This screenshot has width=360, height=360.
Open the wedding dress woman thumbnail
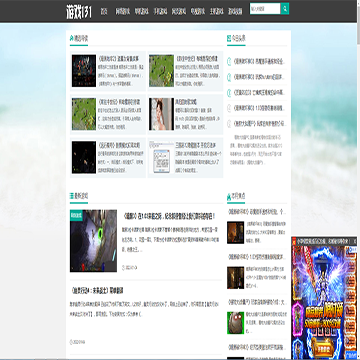(x=161, y=114)
